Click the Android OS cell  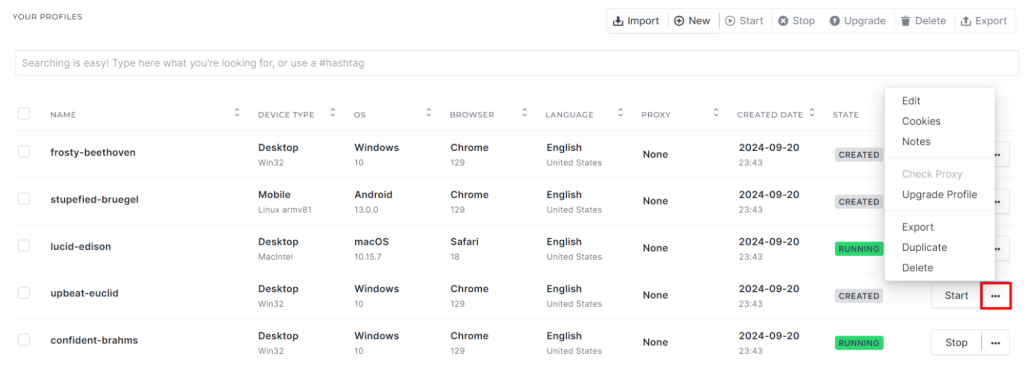coord(374,195)
